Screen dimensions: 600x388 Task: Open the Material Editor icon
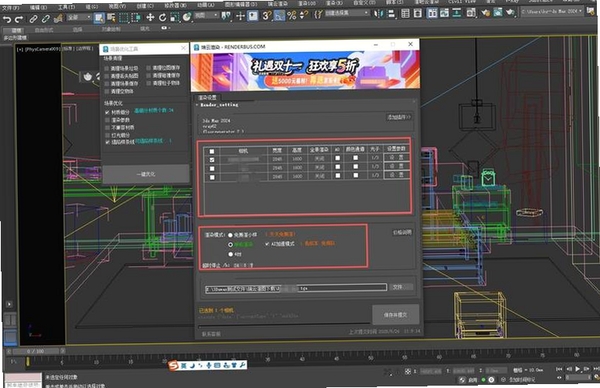[x=471, y=13]
